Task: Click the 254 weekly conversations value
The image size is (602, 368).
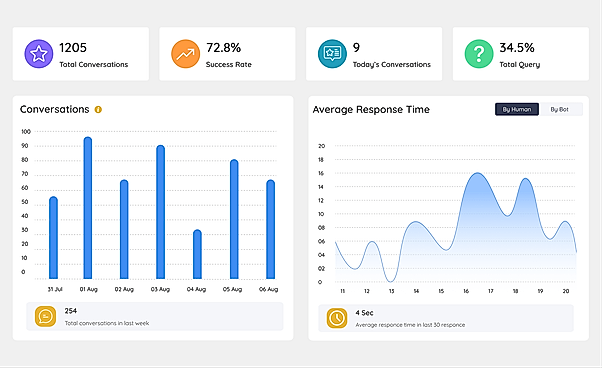Action: click(71, 311)
